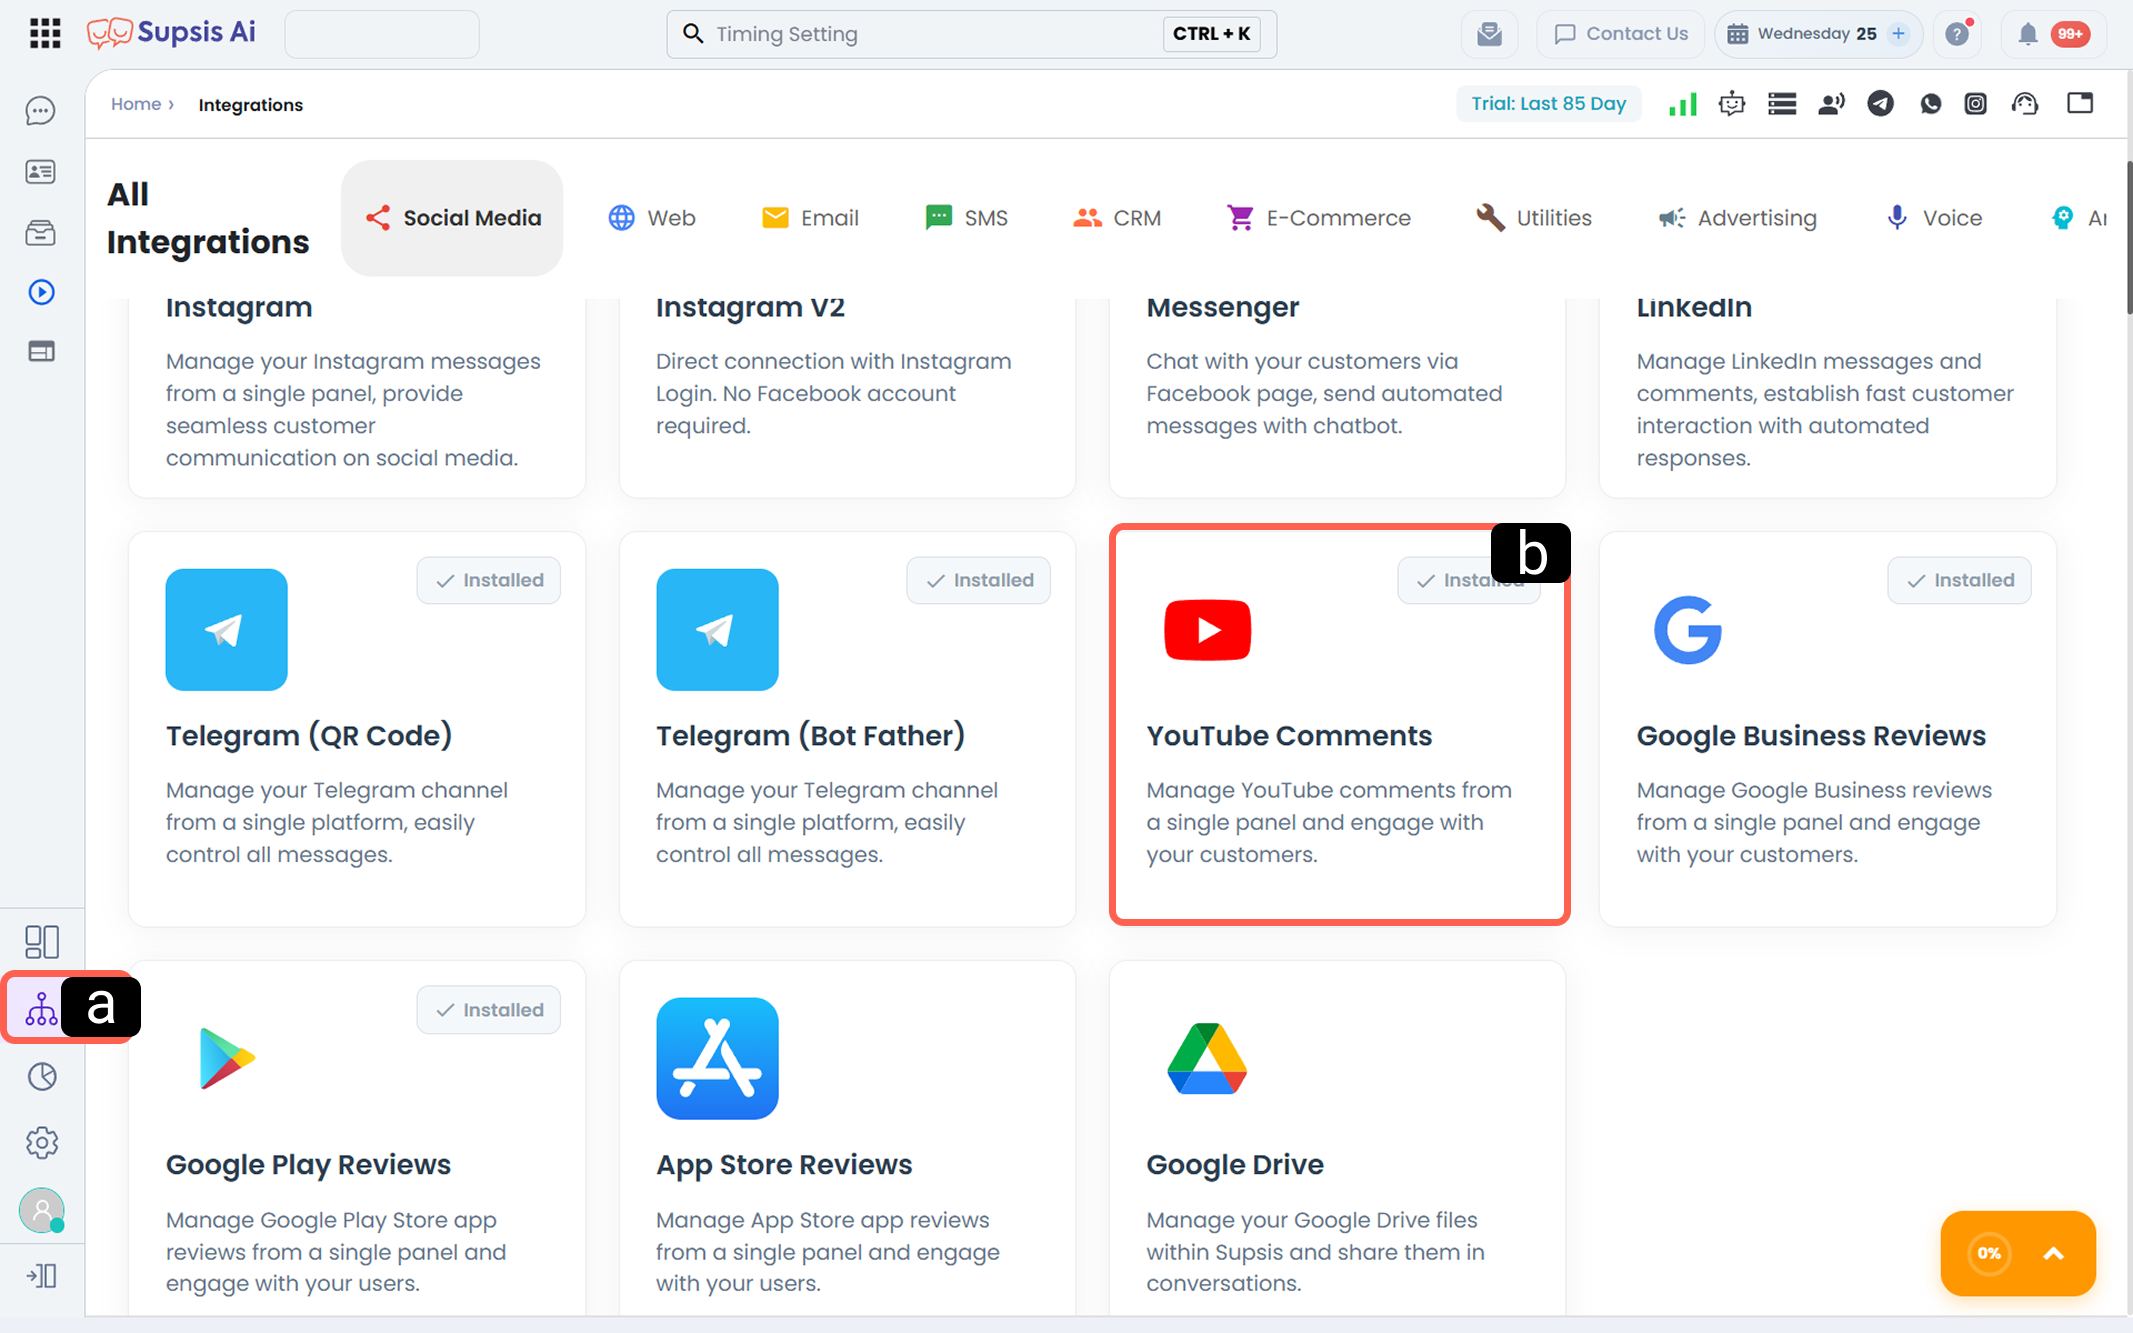Viewport: 2133px width, 1333px height.
Task: Open the Telegram (Bot Father) logo
Action: tap(717, 630)
